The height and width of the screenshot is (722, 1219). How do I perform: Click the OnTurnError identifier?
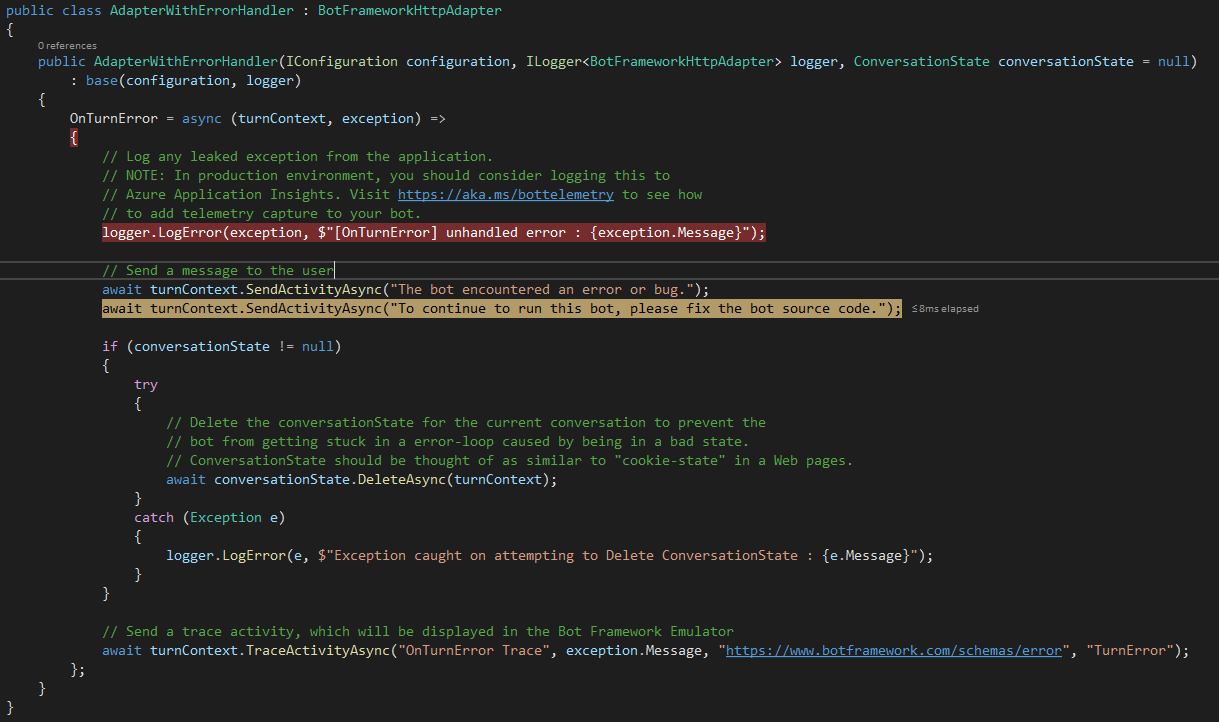coord(114,118)
